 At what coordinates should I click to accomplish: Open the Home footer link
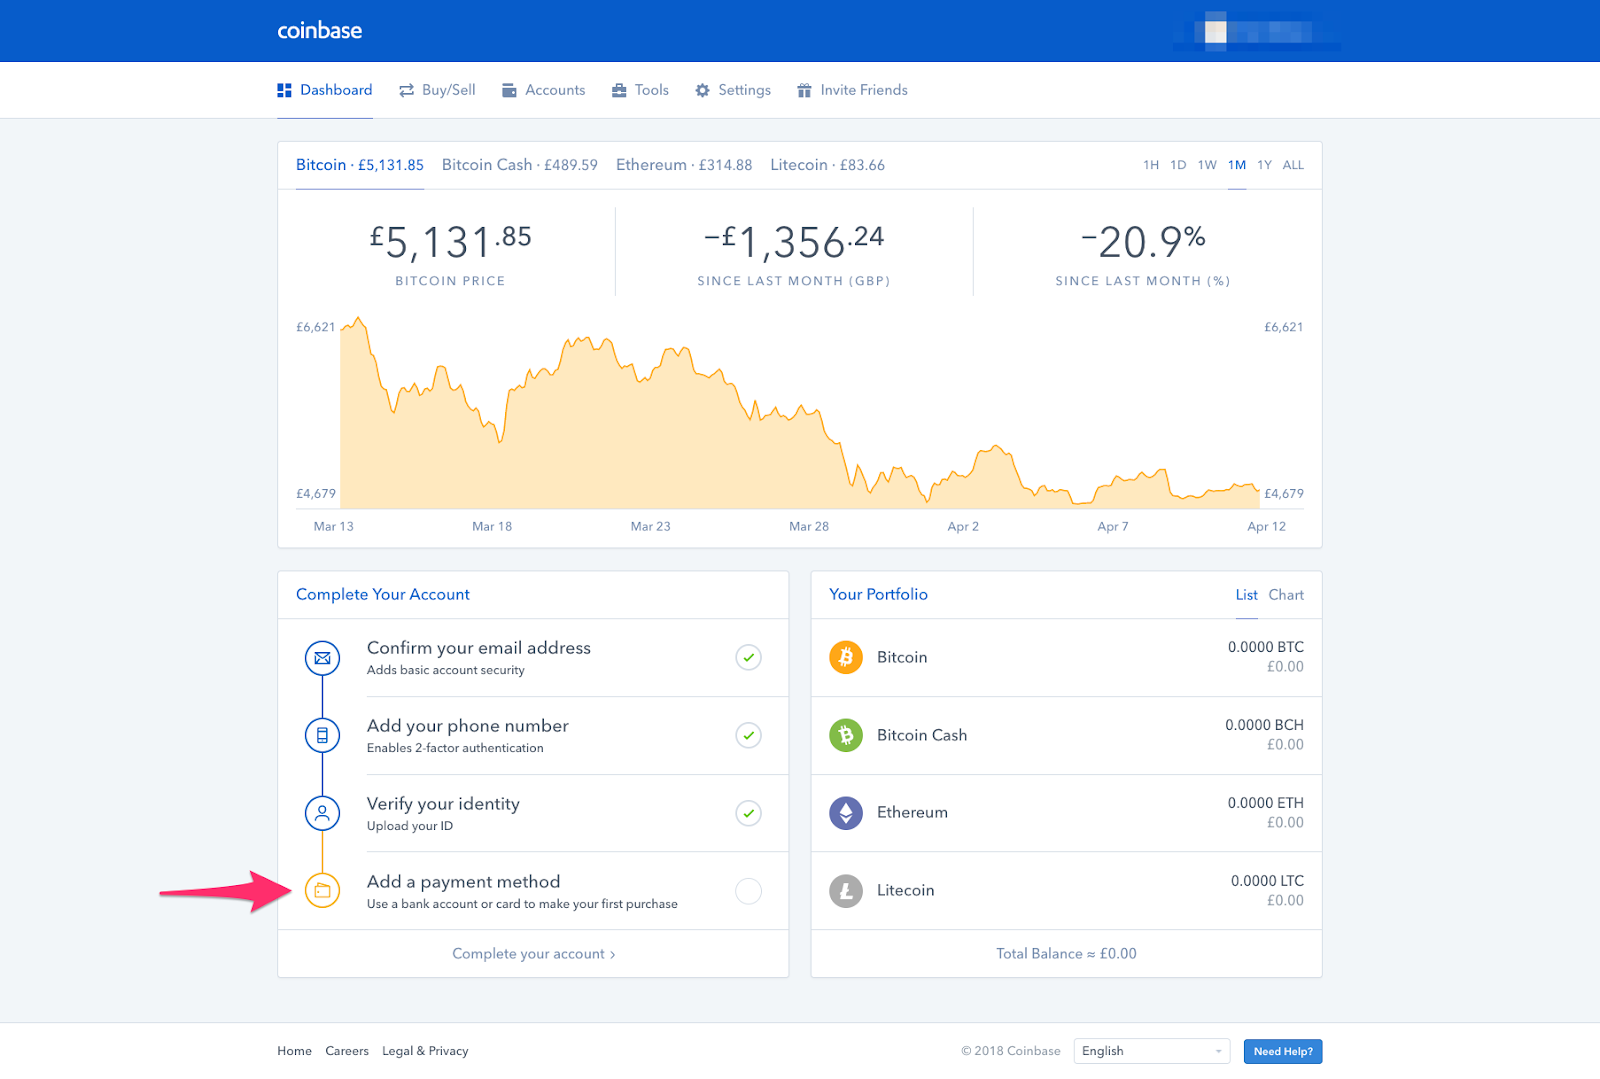[x=294, y=1051]
